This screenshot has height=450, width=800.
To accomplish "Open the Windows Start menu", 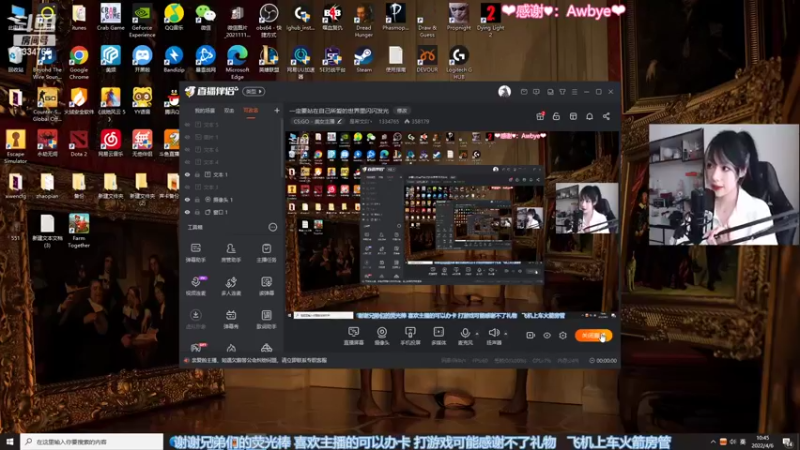I will pyautogui.click(x=10, y=442).
